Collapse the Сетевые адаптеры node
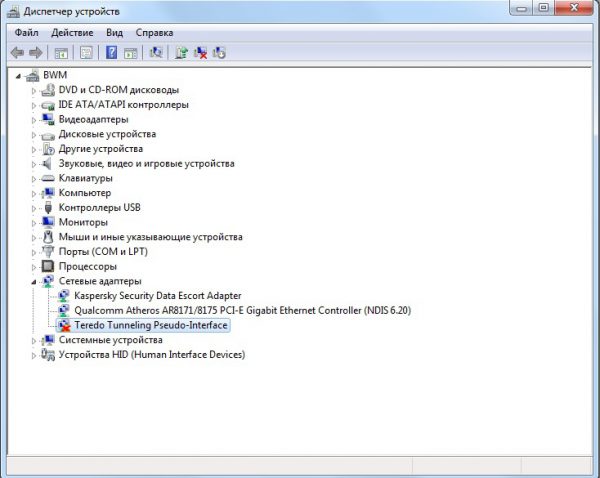Viewport: 600px width, 478px height. (34, 282)
